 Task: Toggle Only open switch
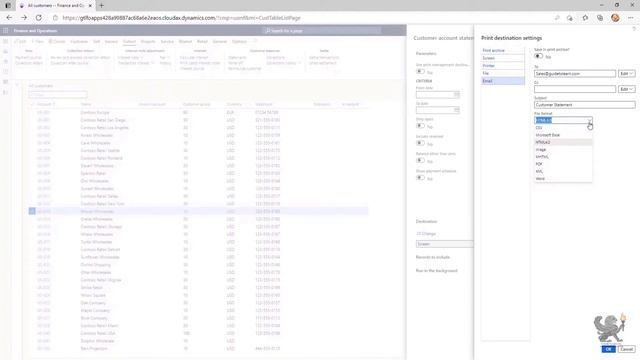(x=420, y=126)
